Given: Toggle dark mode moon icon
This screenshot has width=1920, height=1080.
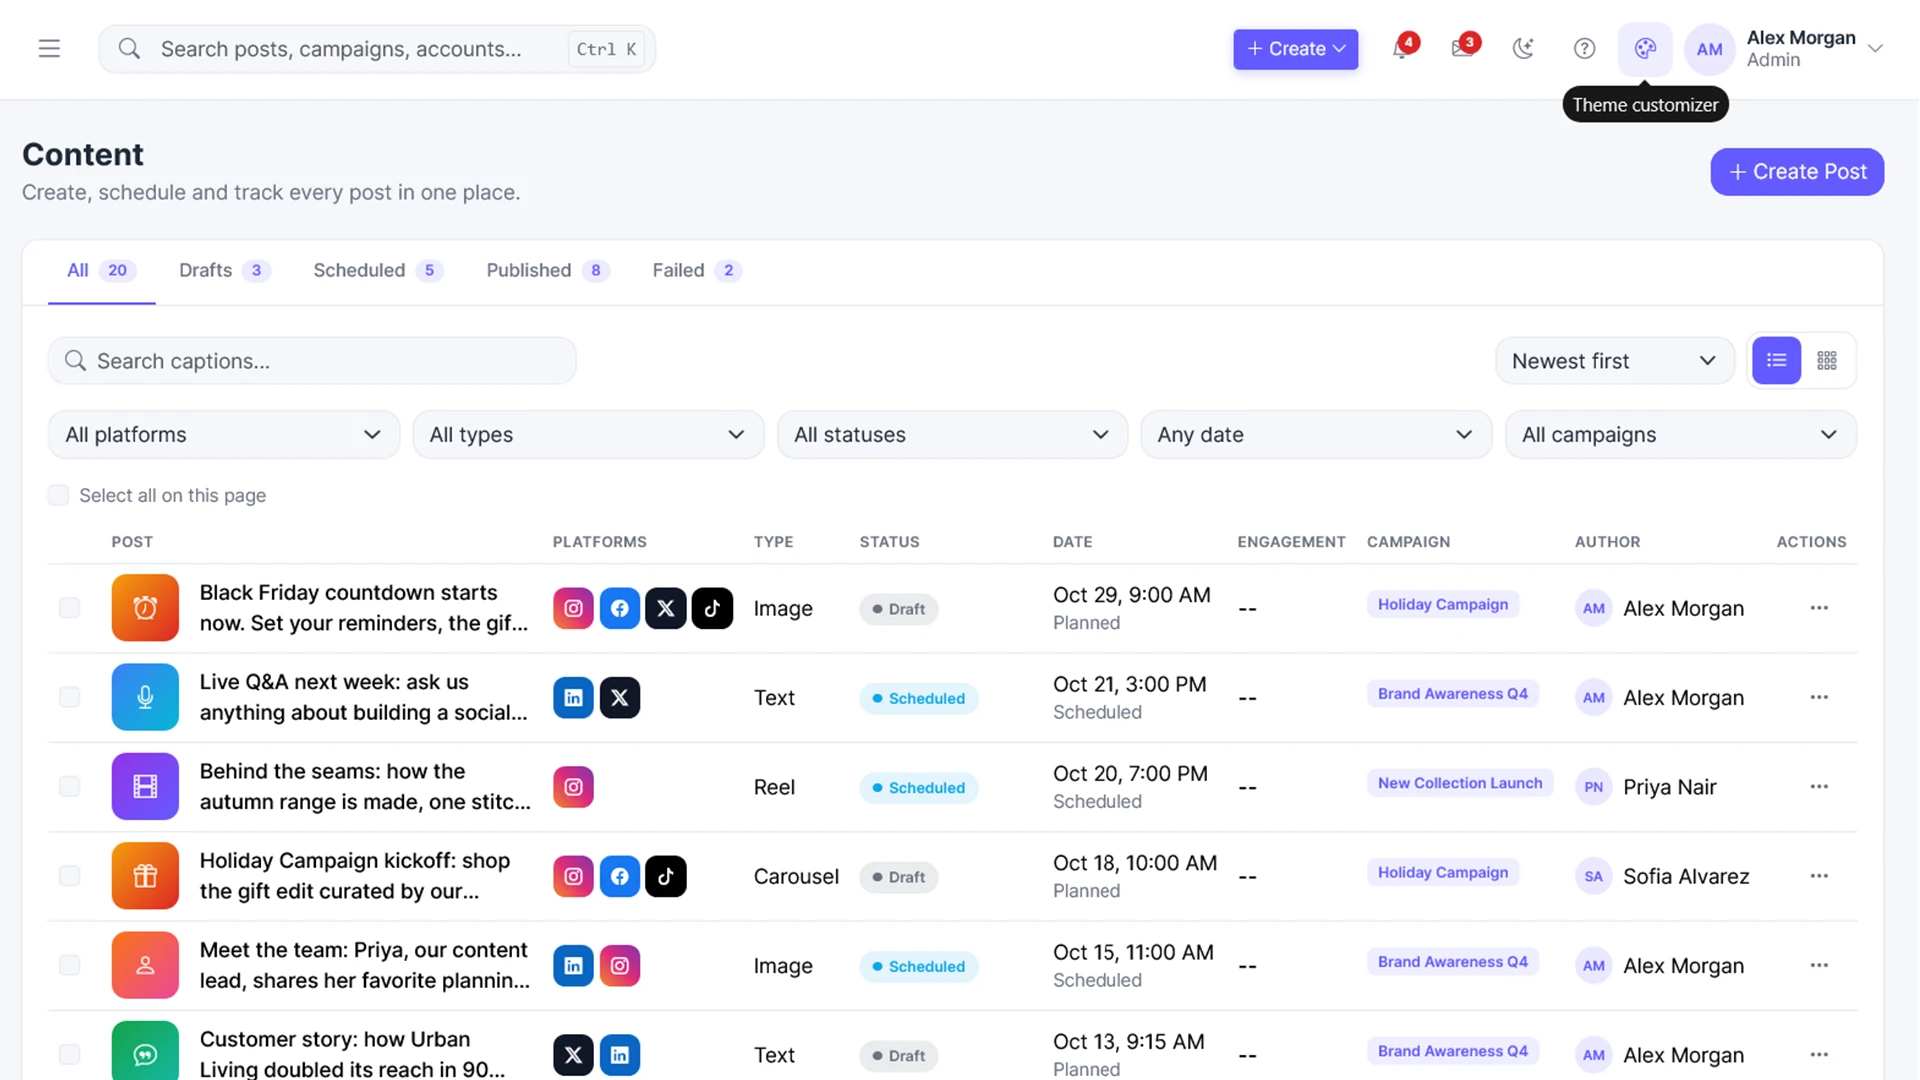Looking at the screenshot, I should click(1523, 48).
